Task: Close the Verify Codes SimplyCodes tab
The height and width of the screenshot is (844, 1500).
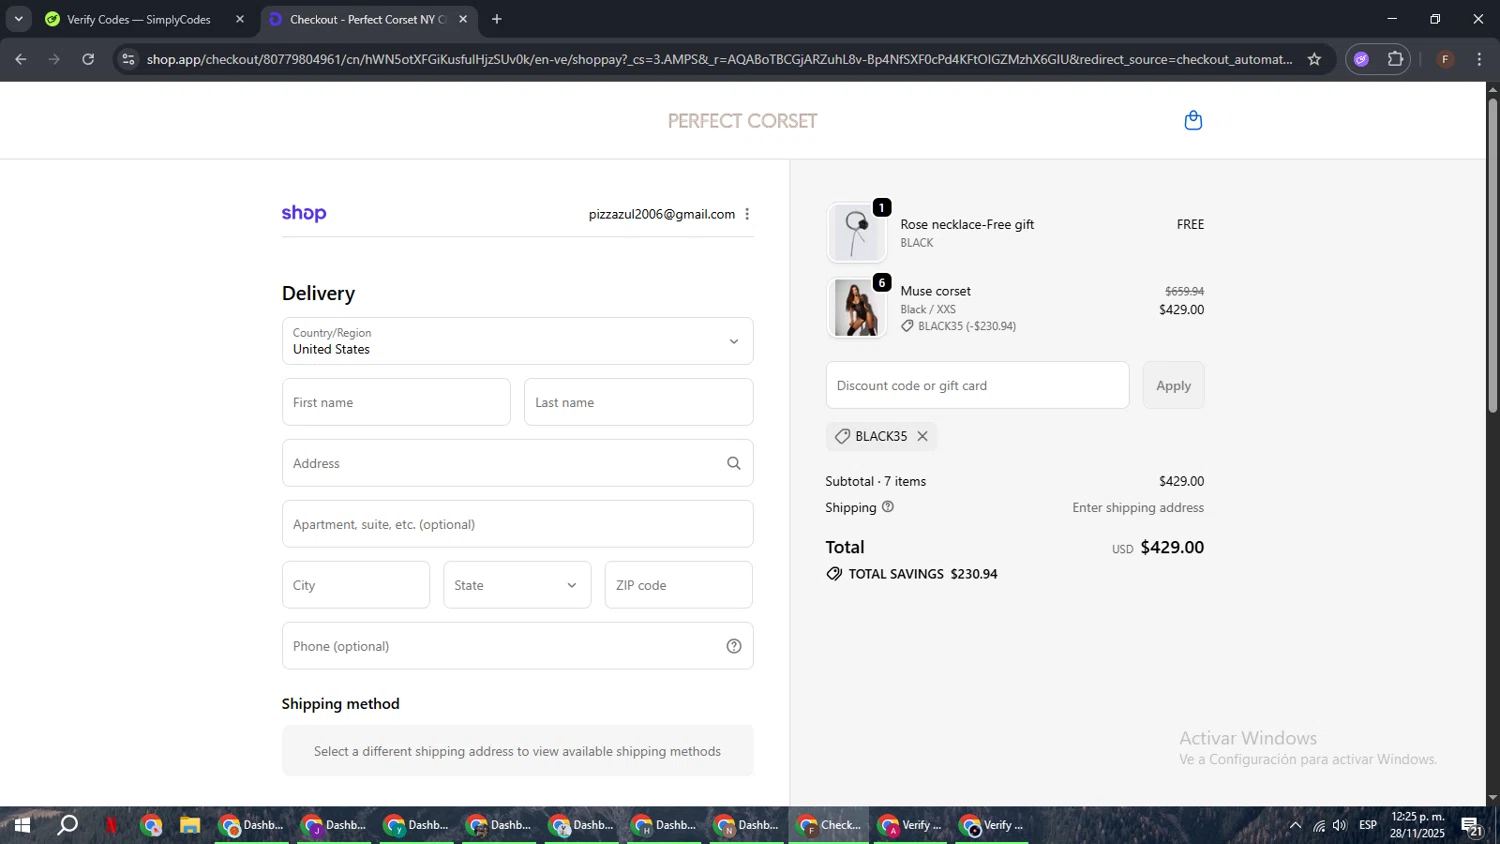Action: [x=240, y=19]
